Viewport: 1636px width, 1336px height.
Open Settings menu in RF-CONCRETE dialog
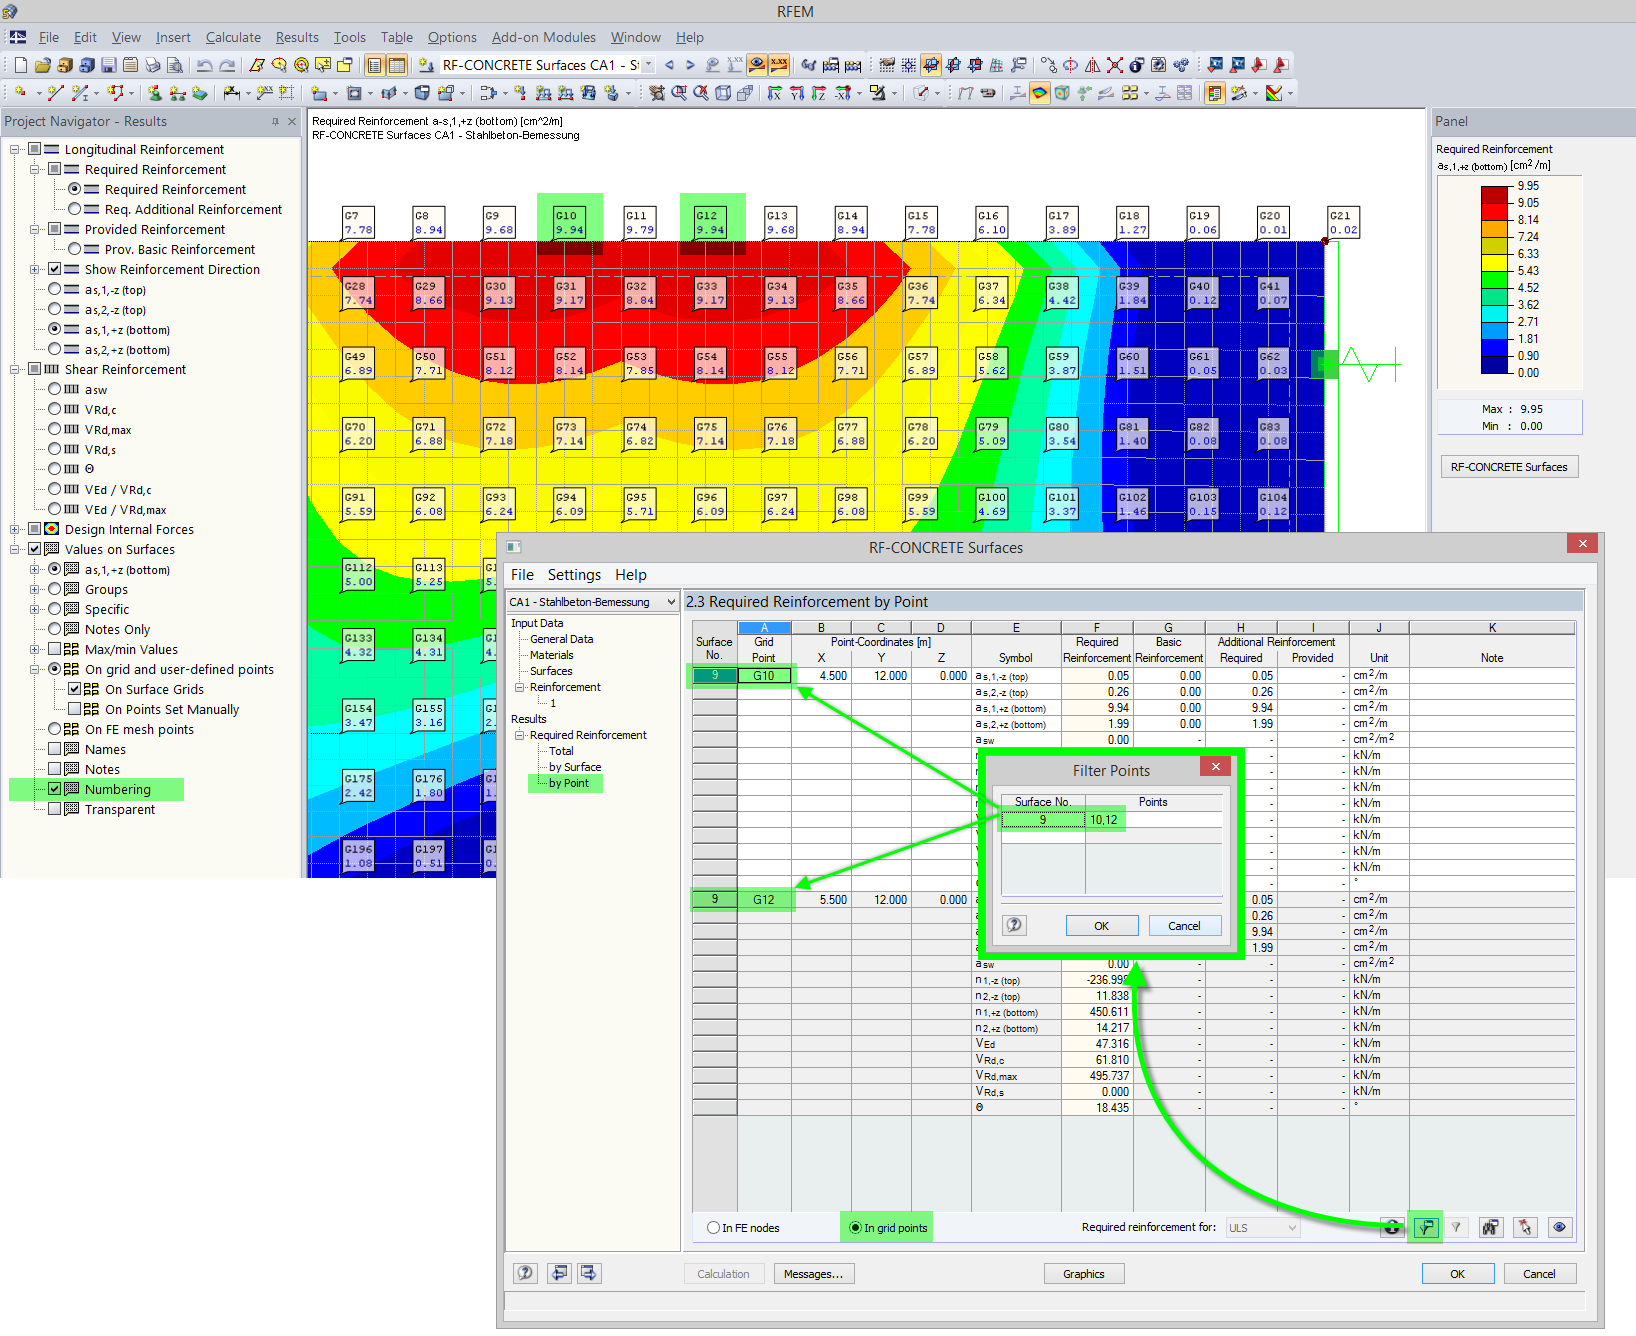tap(574, 575)
